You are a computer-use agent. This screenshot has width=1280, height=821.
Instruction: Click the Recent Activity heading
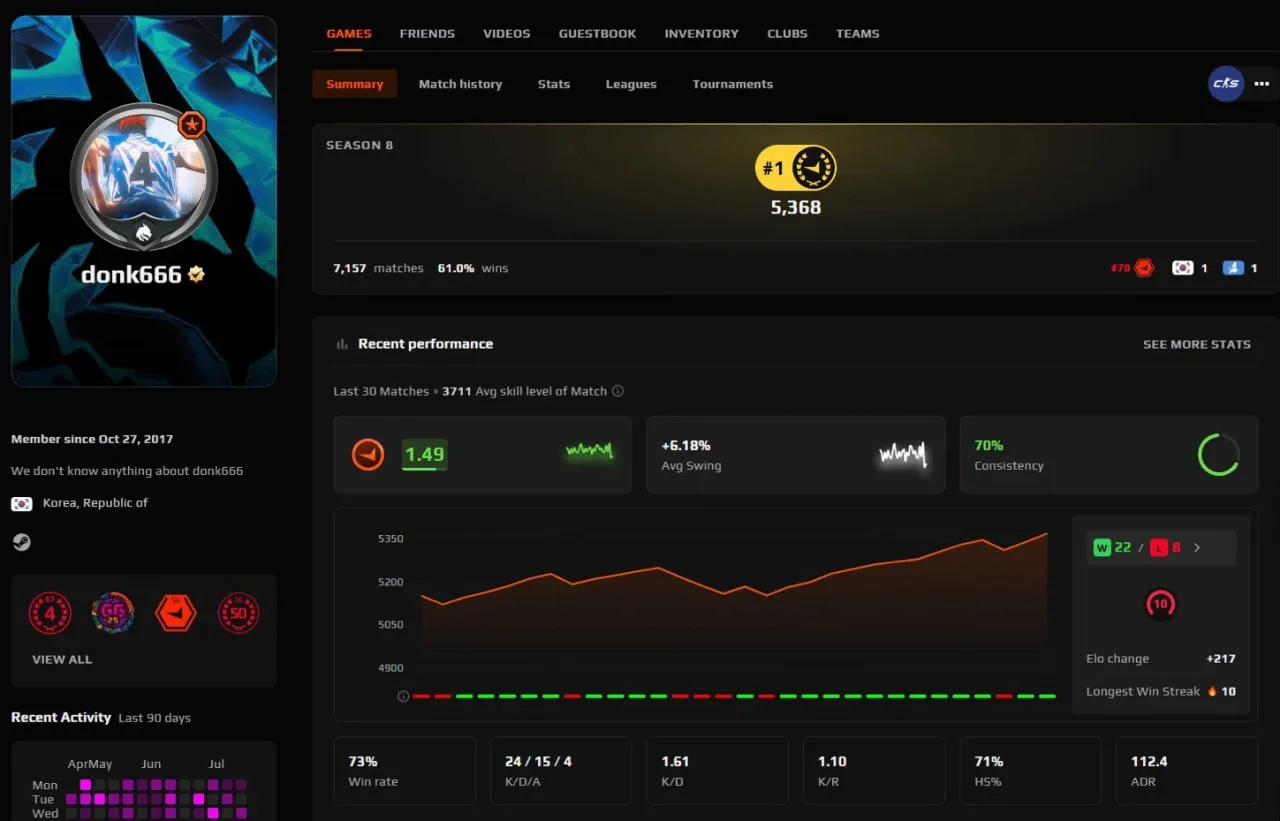(x=61, y=717)
